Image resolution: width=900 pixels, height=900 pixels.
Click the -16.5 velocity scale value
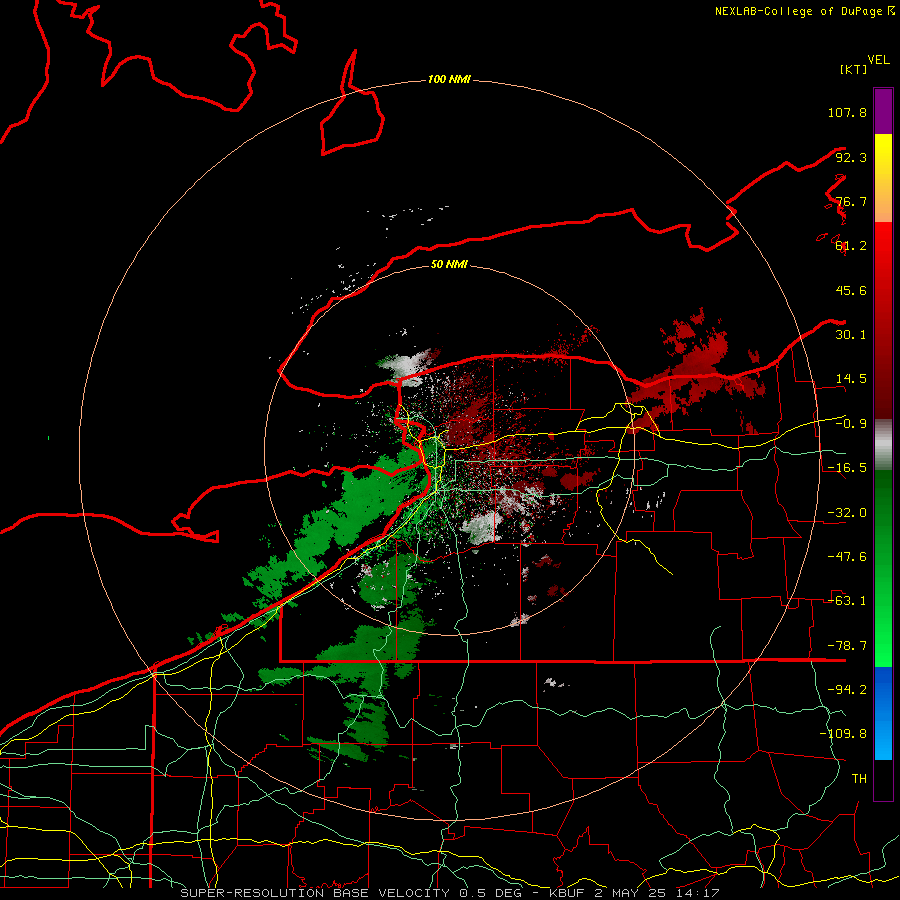pyautogui.click(x=847, y=468)
